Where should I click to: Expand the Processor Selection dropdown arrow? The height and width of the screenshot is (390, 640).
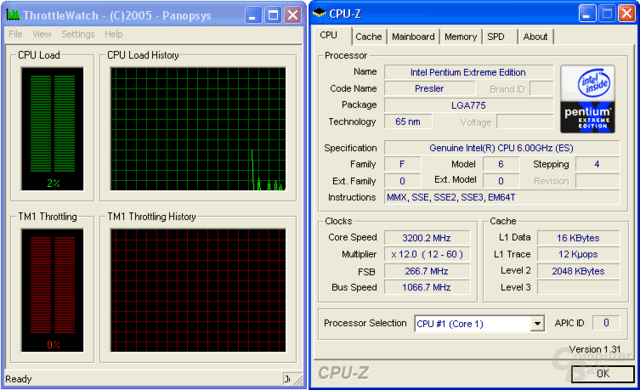[x=538, y=324]
